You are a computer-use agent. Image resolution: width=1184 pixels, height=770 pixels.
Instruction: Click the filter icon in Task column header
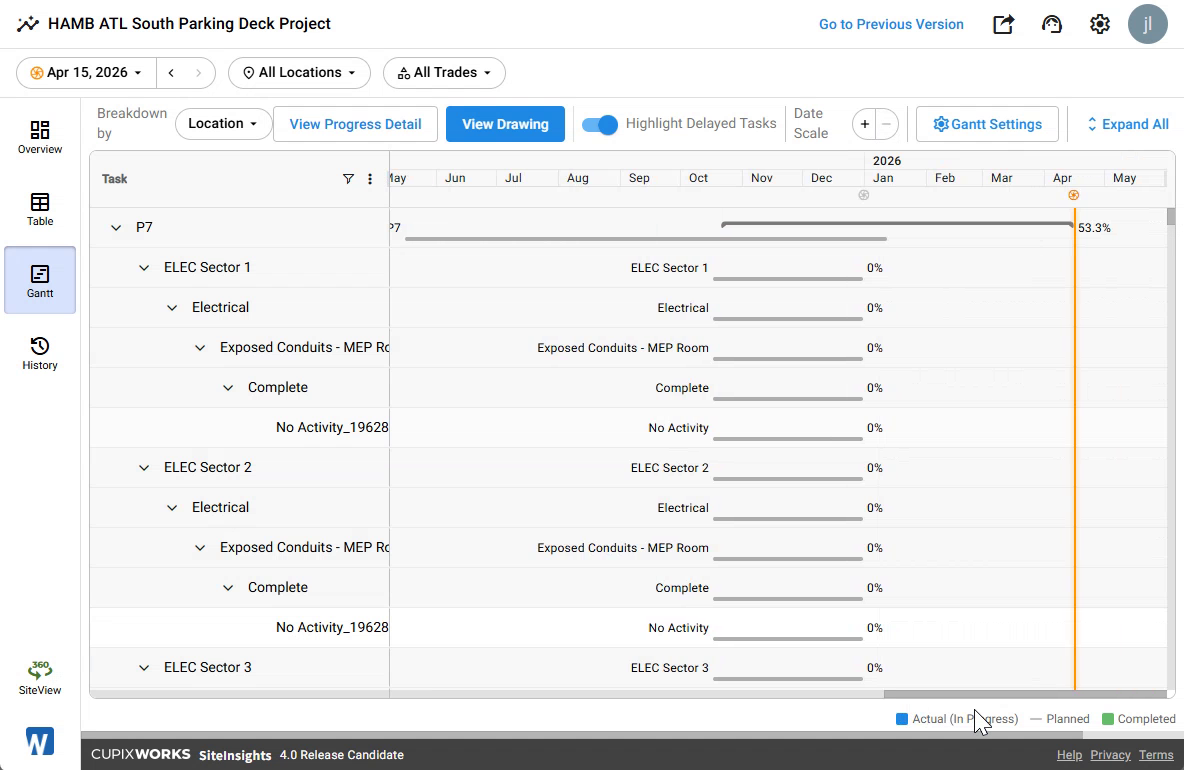(348, 179)
